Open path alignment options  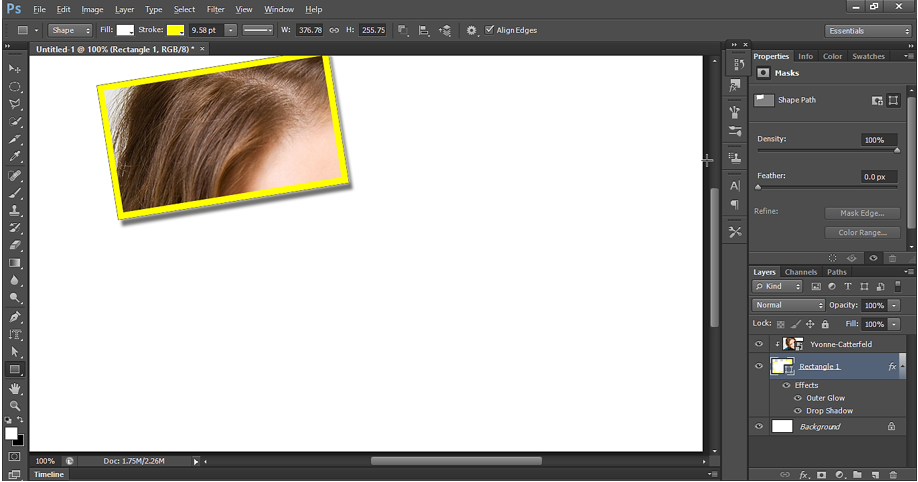click(424, 30)
